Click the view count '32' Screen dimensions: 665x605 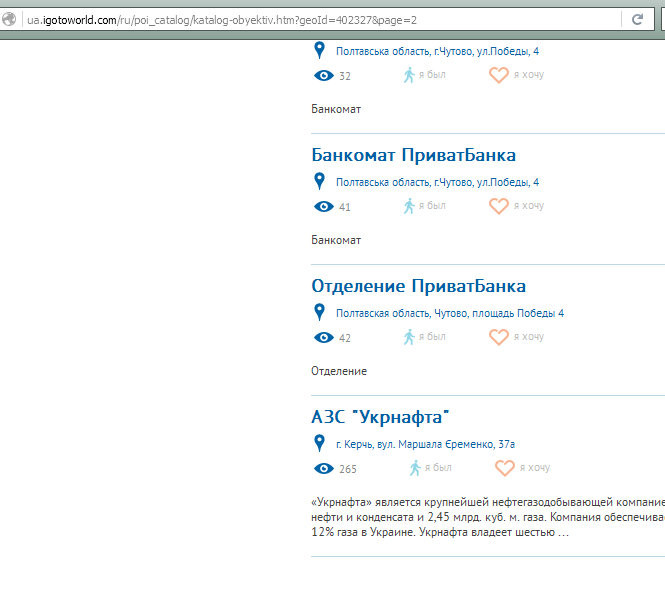[345, 76]
